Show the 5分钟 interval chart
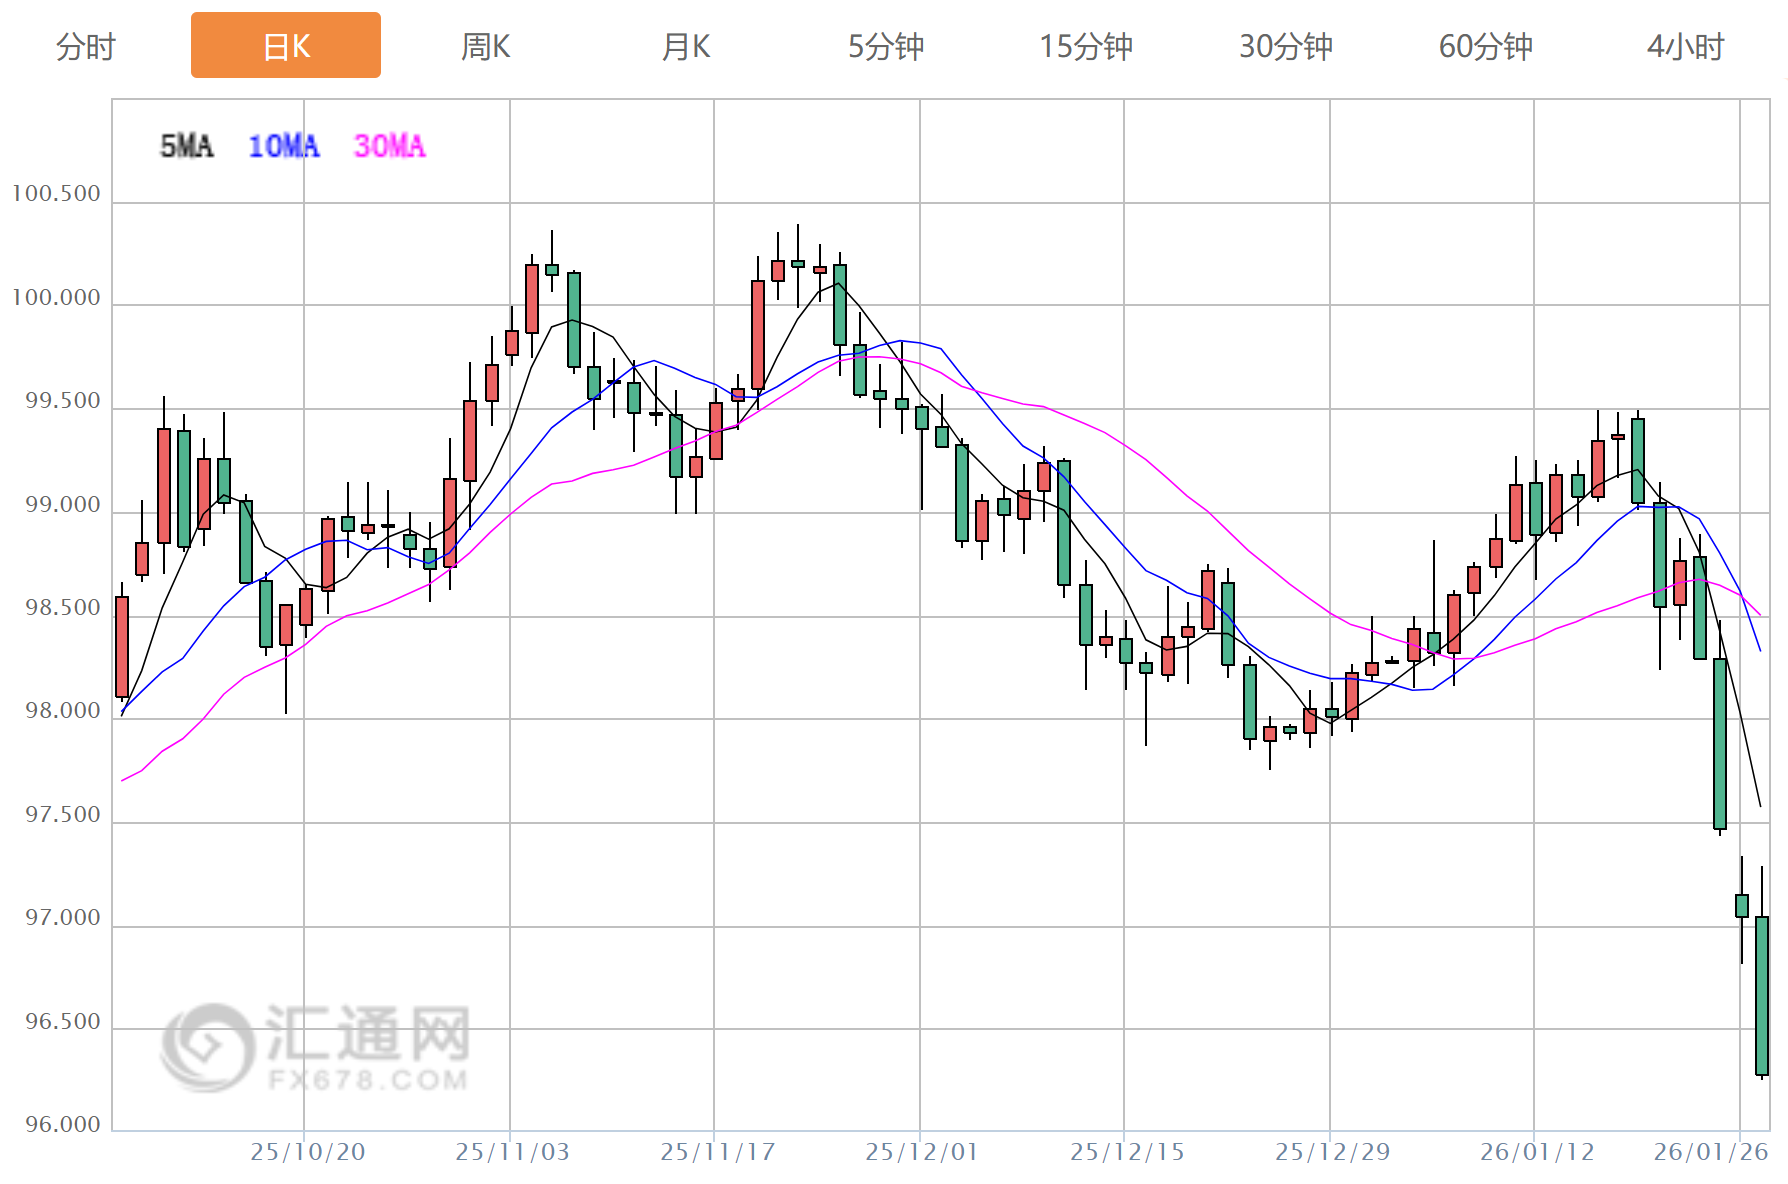Image resolution: width=1788 pixels, height=1184 pixels. [886, 46]
